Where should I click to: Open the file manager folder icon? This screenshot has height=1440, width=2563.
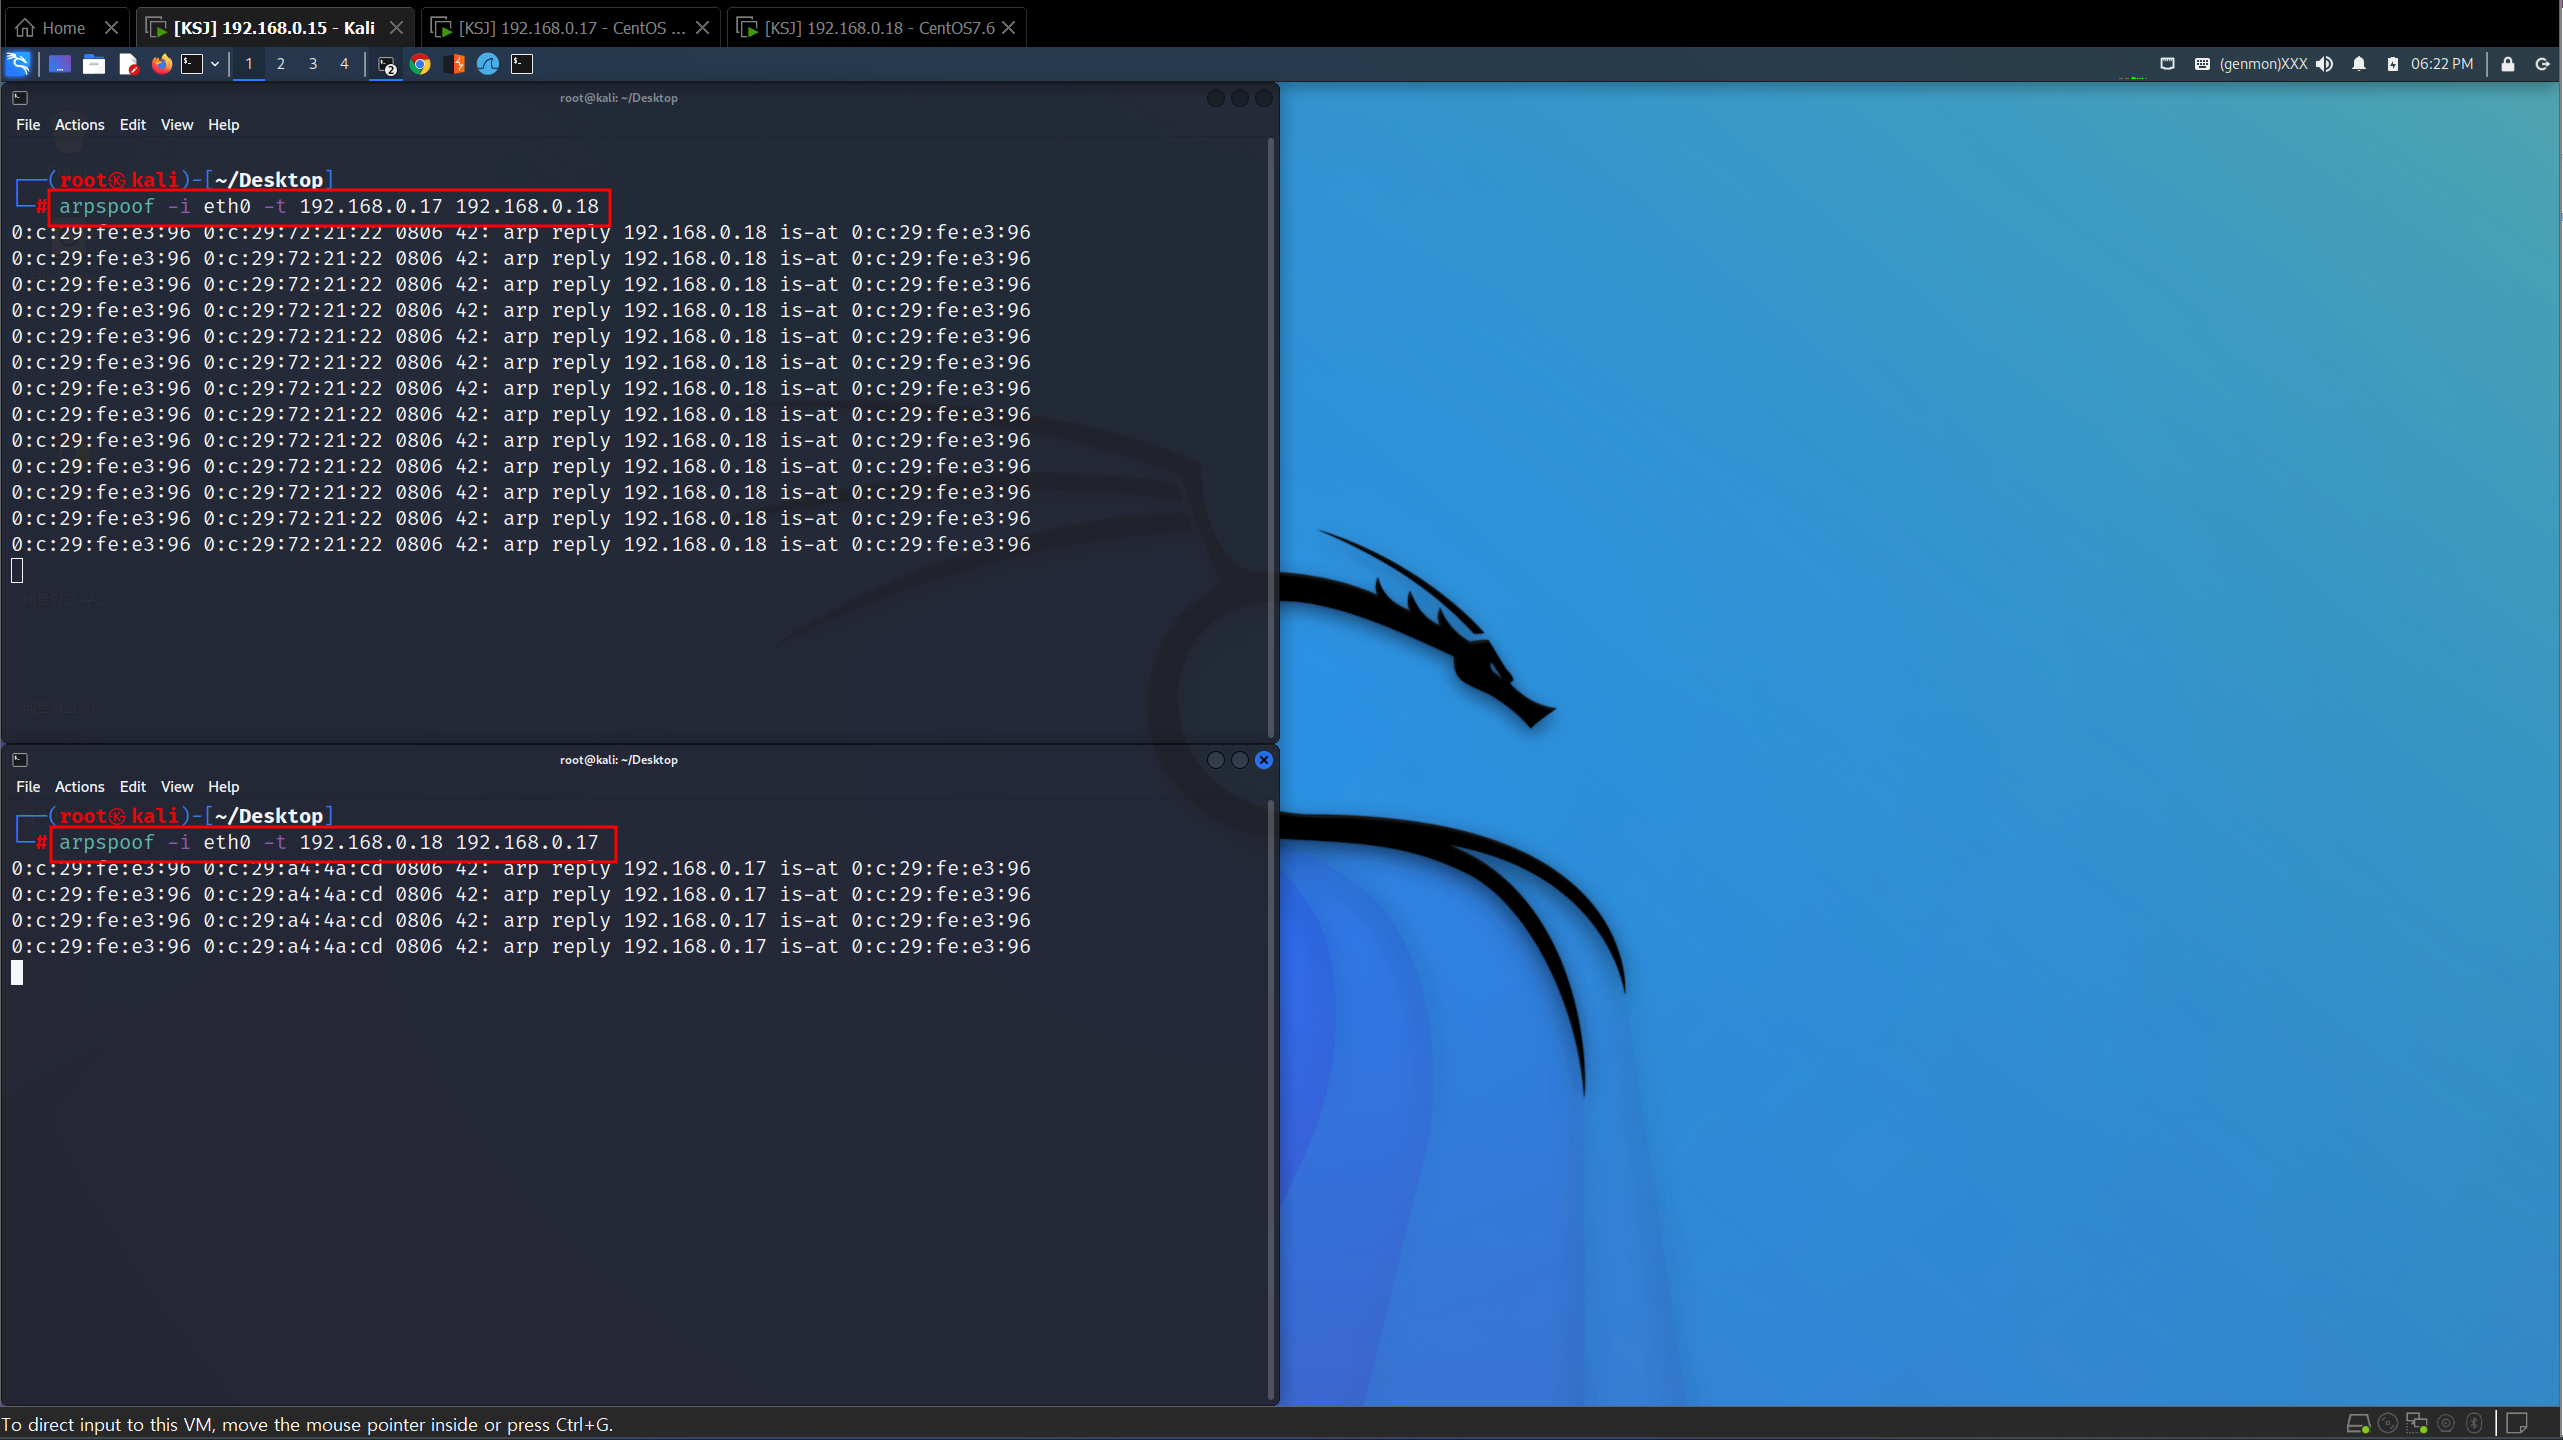pos(94,64)
